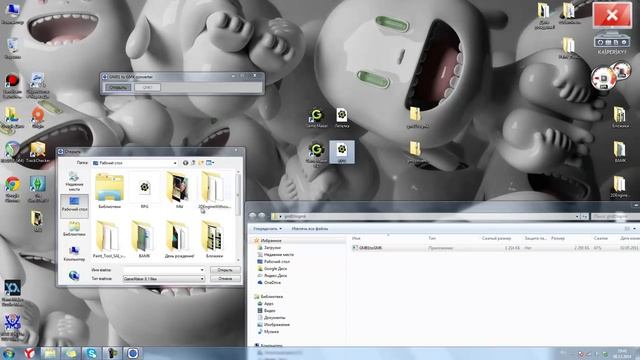
Task: Open Загрузки in Explorer navigation pane
Action: tap(272, 248)
